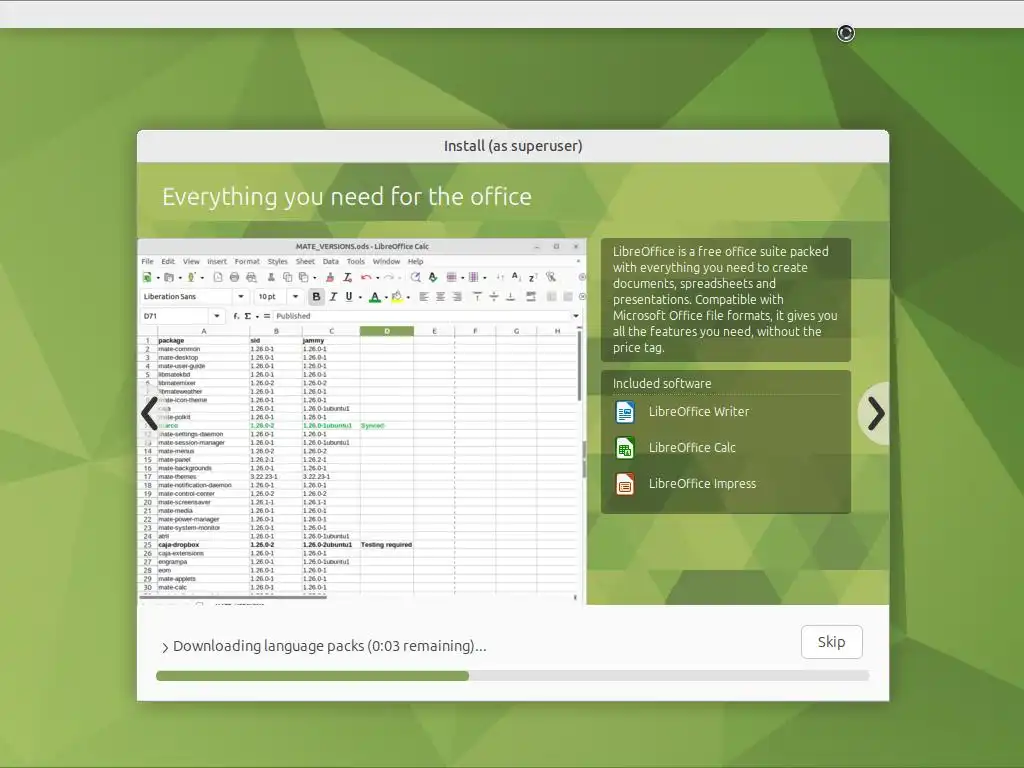Viewport: 1024px width, 768px height.
Task: Toggle Italic in the Calc screenshot toolbar
Action: (x=333, y=296)
